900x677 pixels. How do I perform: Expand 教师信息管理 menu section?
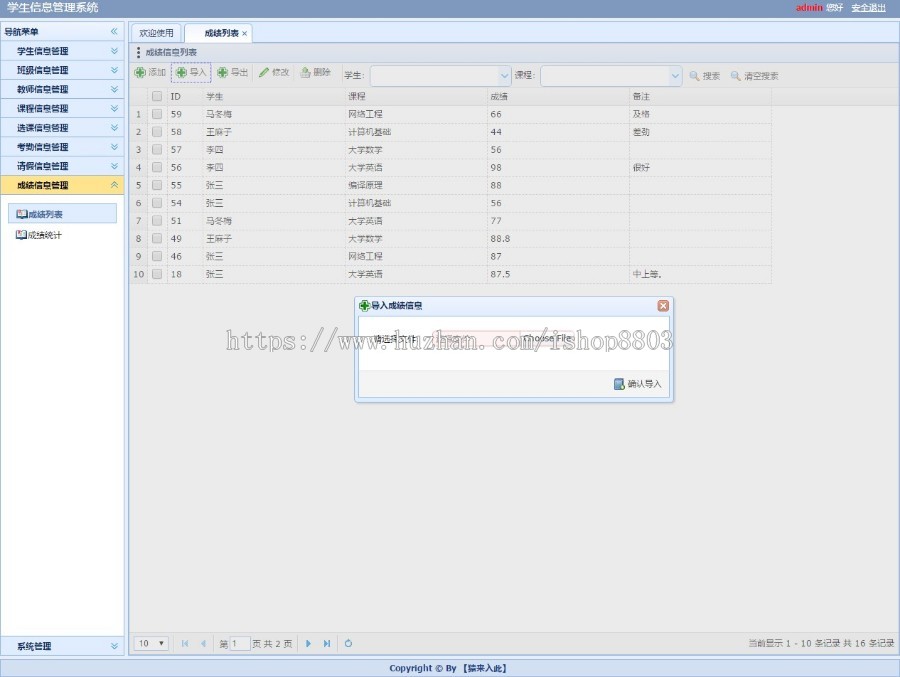point(62,89)
